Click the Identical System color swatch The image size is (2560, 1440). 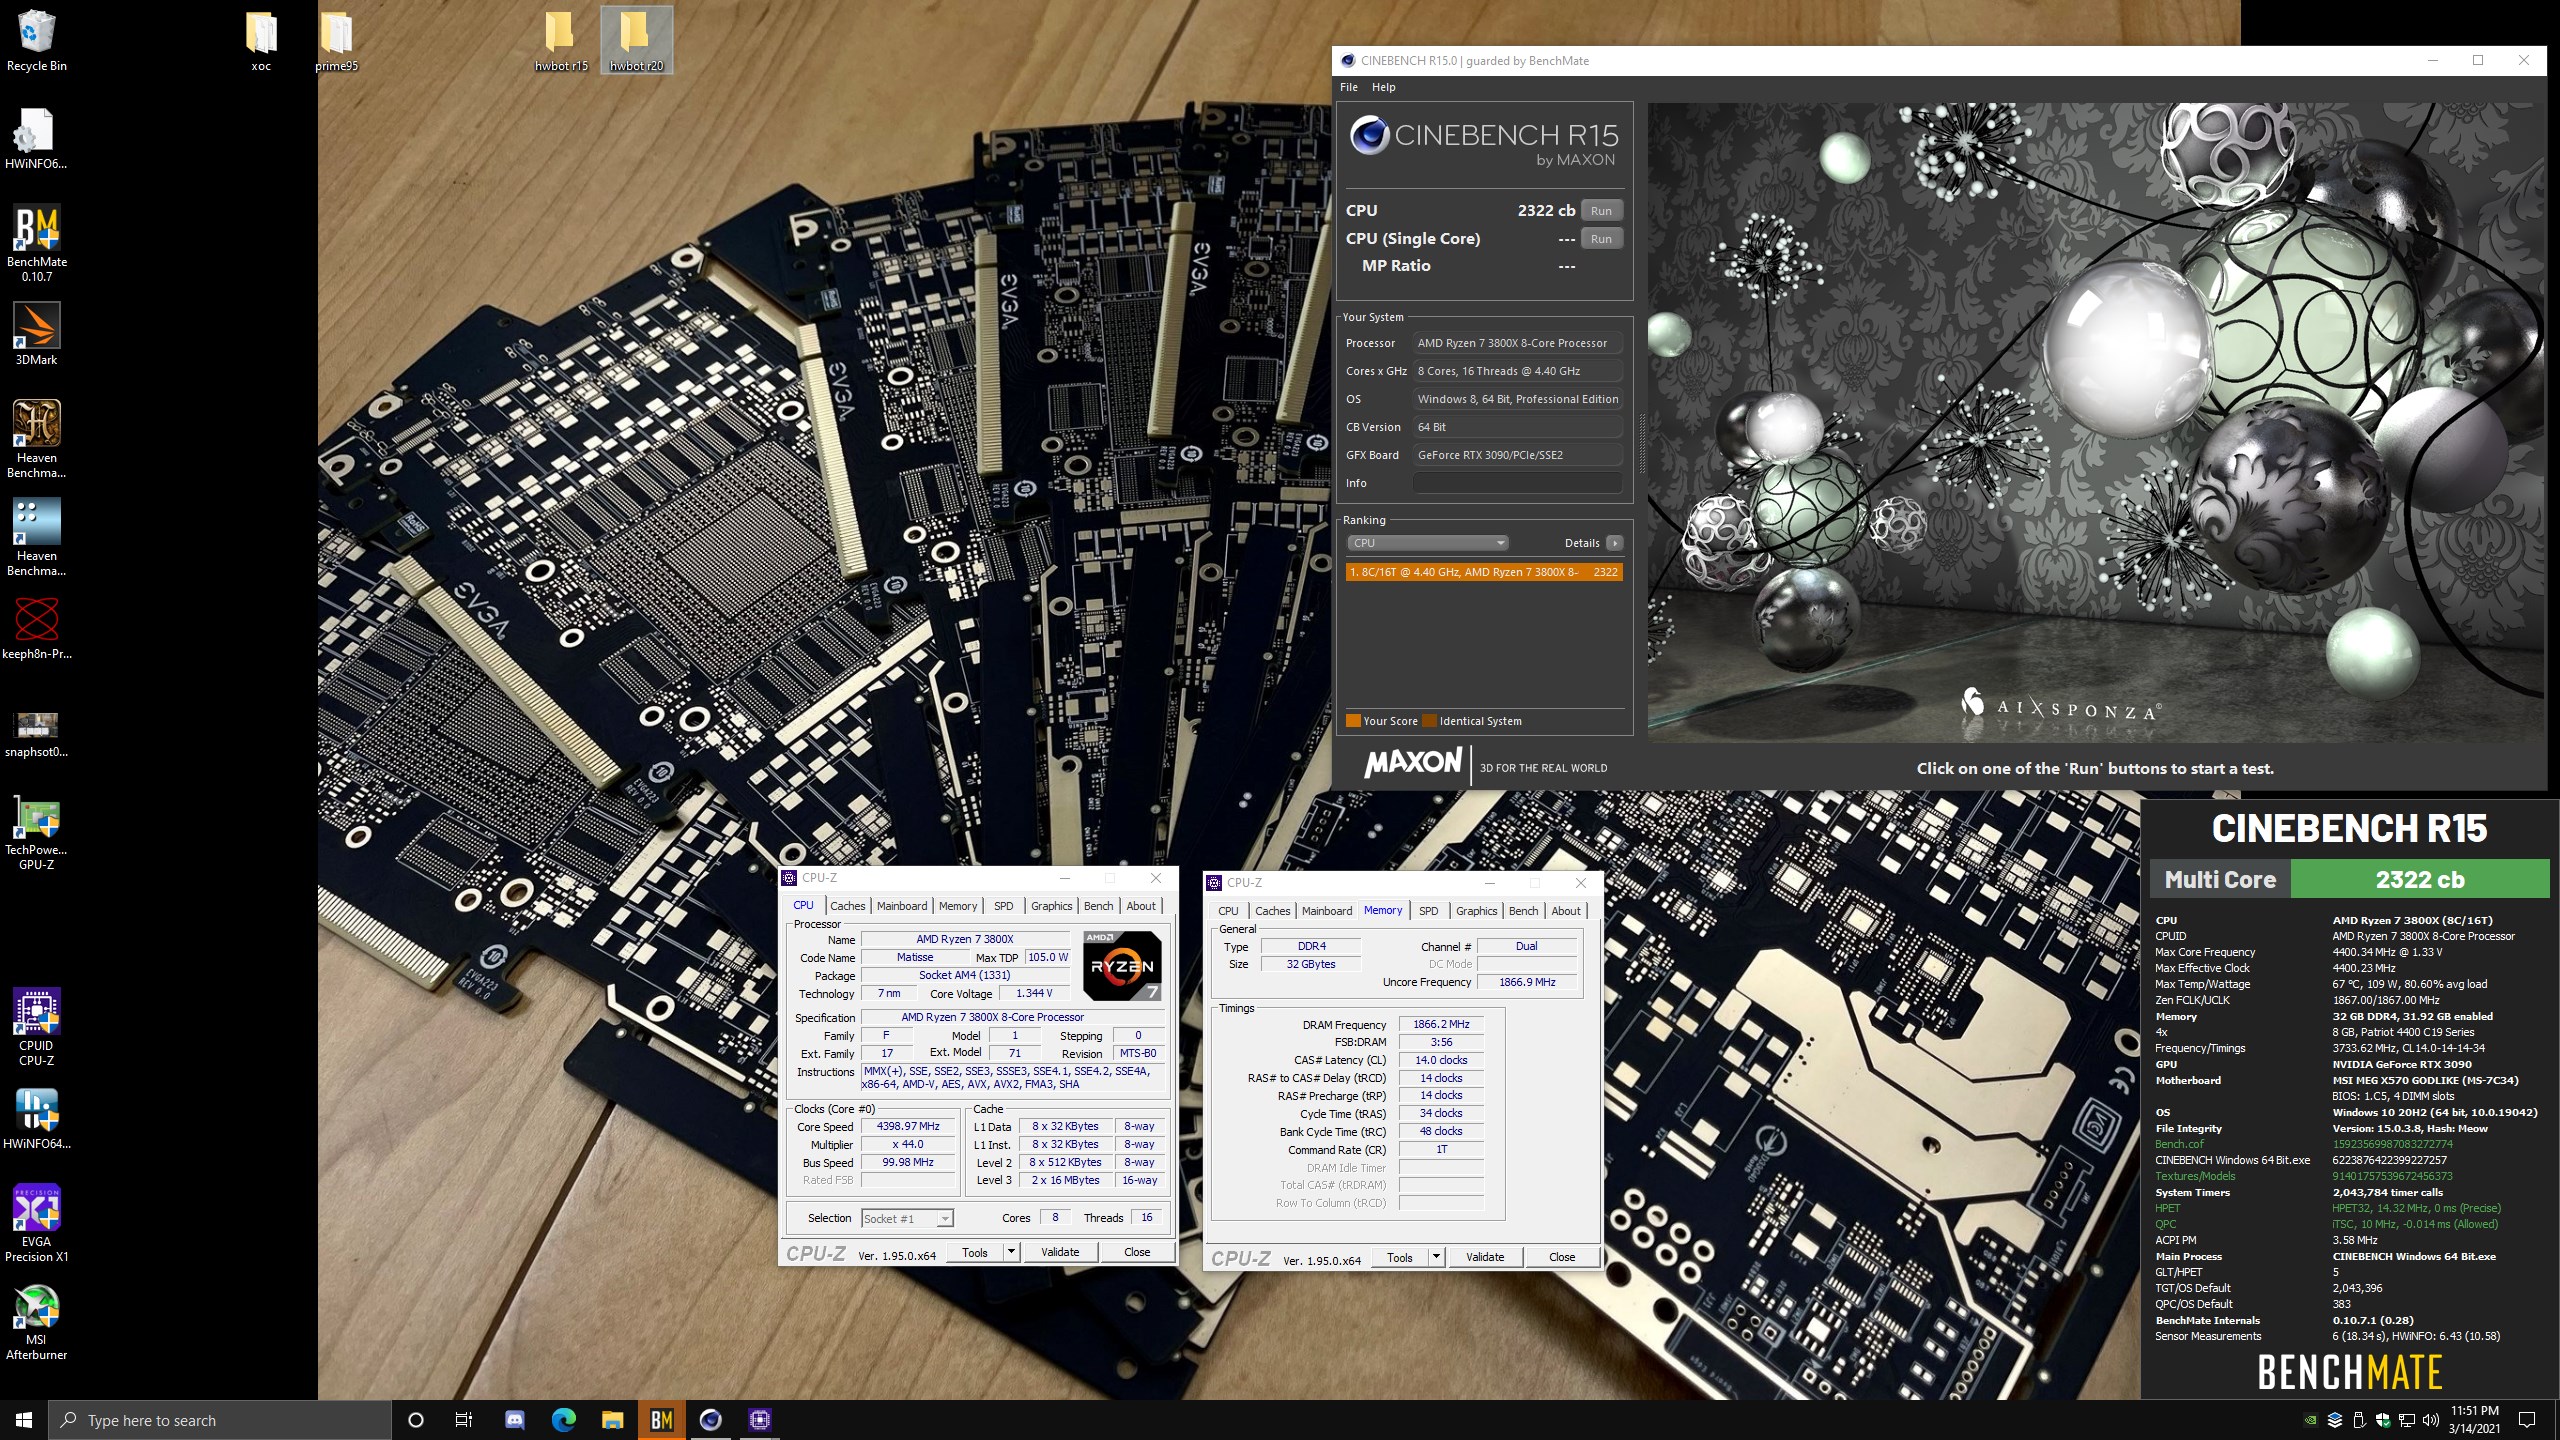(1429, 721)
